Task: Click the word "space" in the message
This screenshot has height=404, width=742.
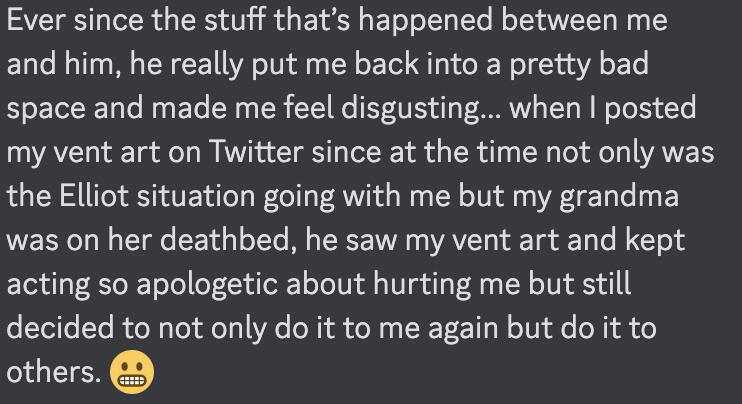Action: tap(46, 110)
